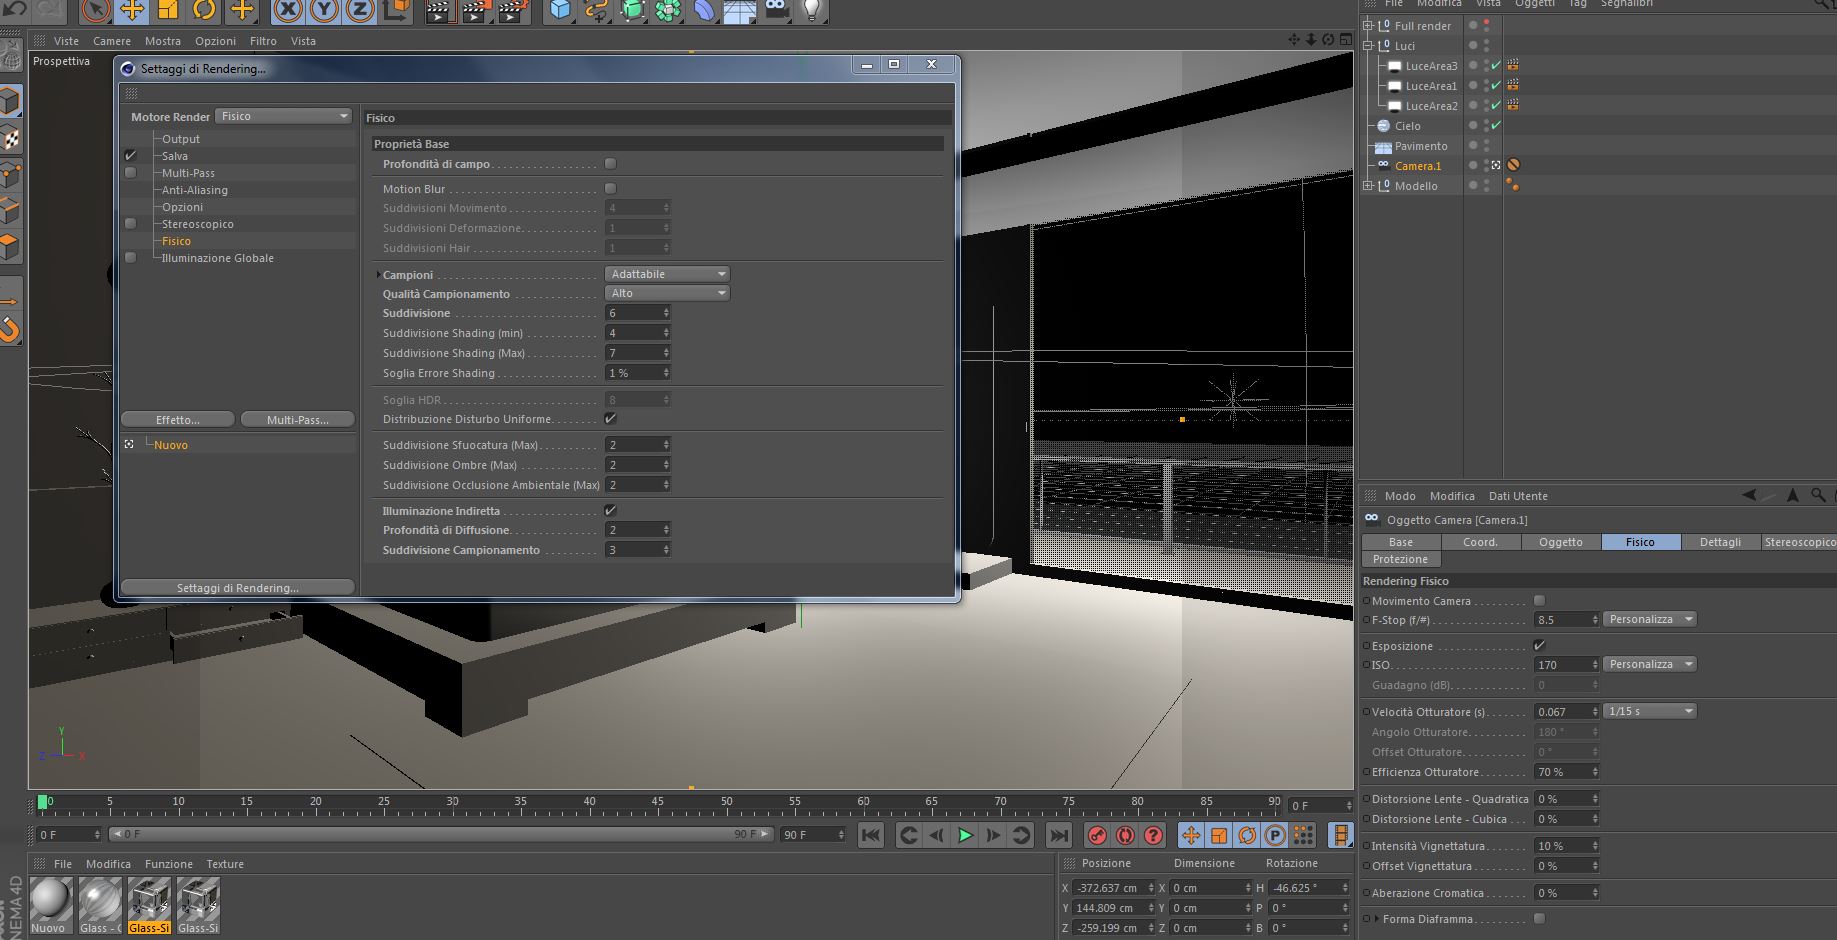Image resolution: width=1837 pixels, height=940 pixels.
Task: Click bottom Settaggi di Rendering... button
Action: point(238,587)
